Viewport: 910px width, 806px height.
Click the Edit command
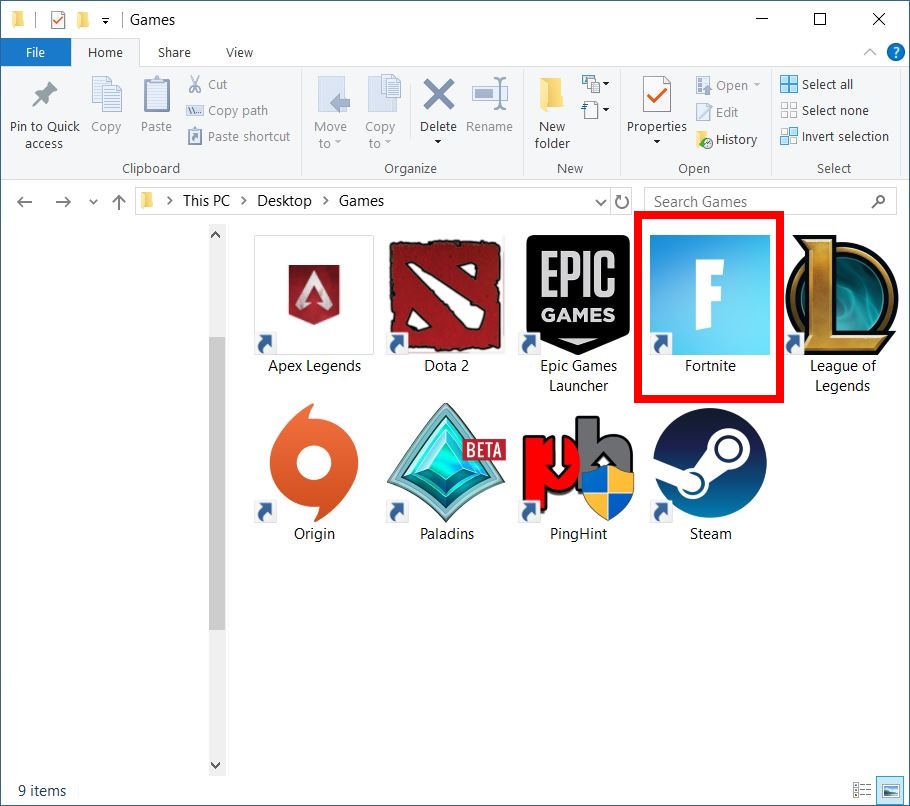(x=717, y=112)
